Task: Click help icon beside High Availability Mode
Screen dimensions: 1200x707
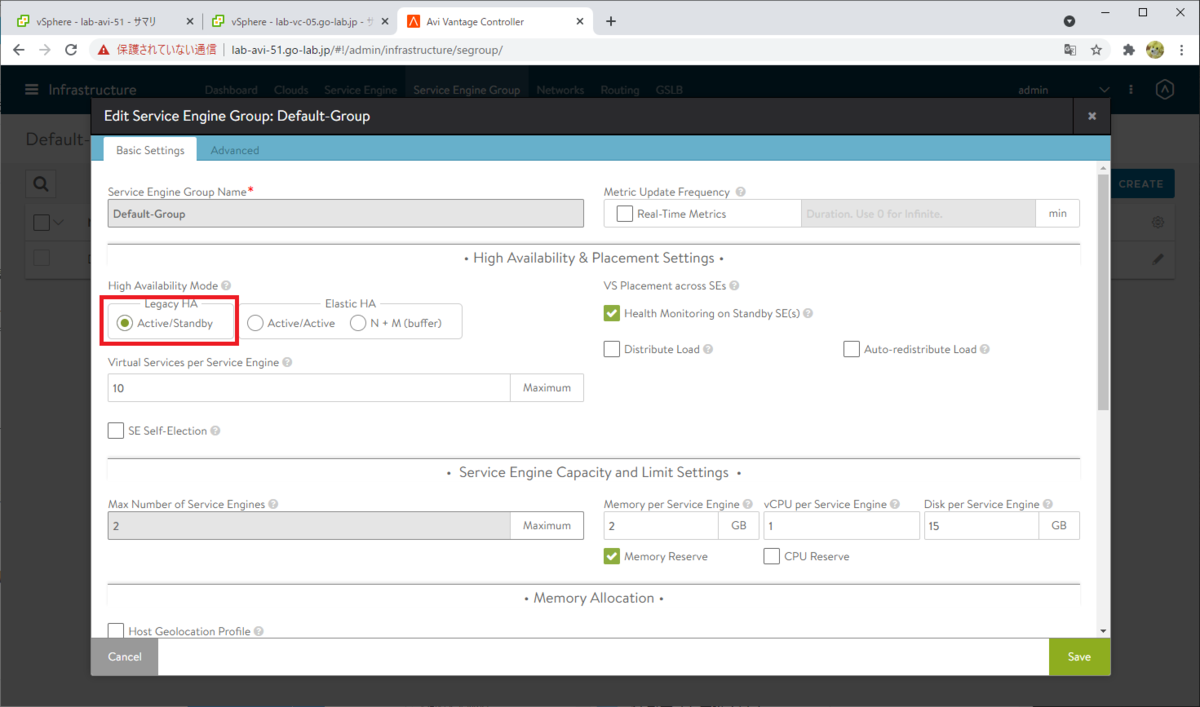Action: (226, 286)
